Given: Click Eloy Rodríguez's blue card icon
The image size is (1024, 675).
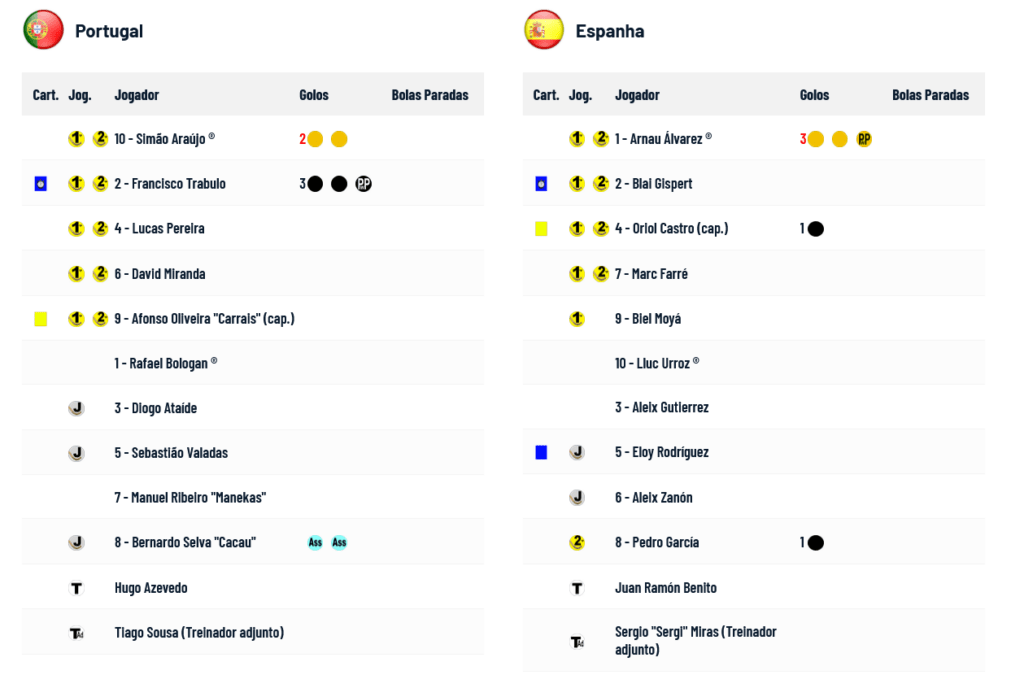Looking at the screenshot, I should point(541,452).
